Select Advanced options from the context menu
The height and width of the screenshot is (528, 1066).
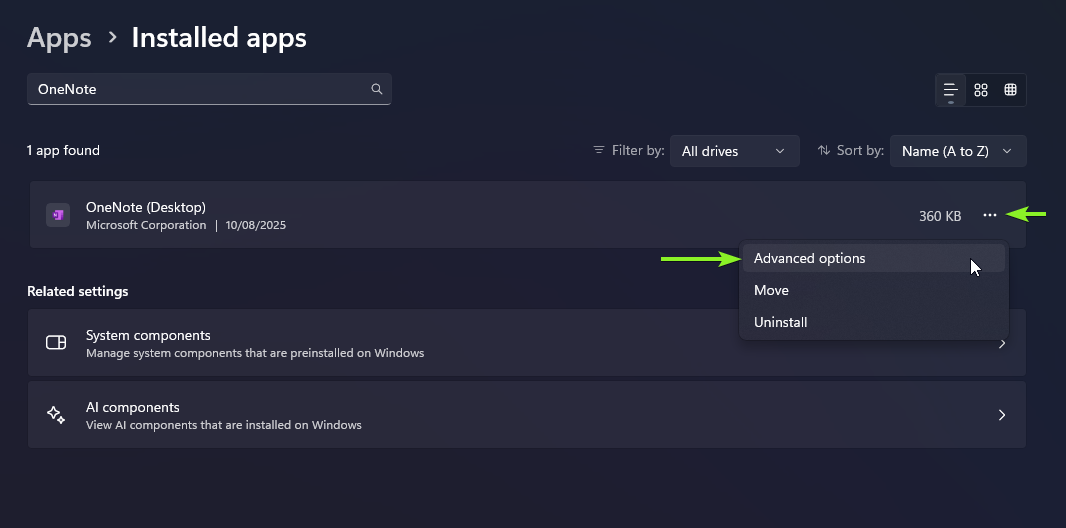[809, 258]
